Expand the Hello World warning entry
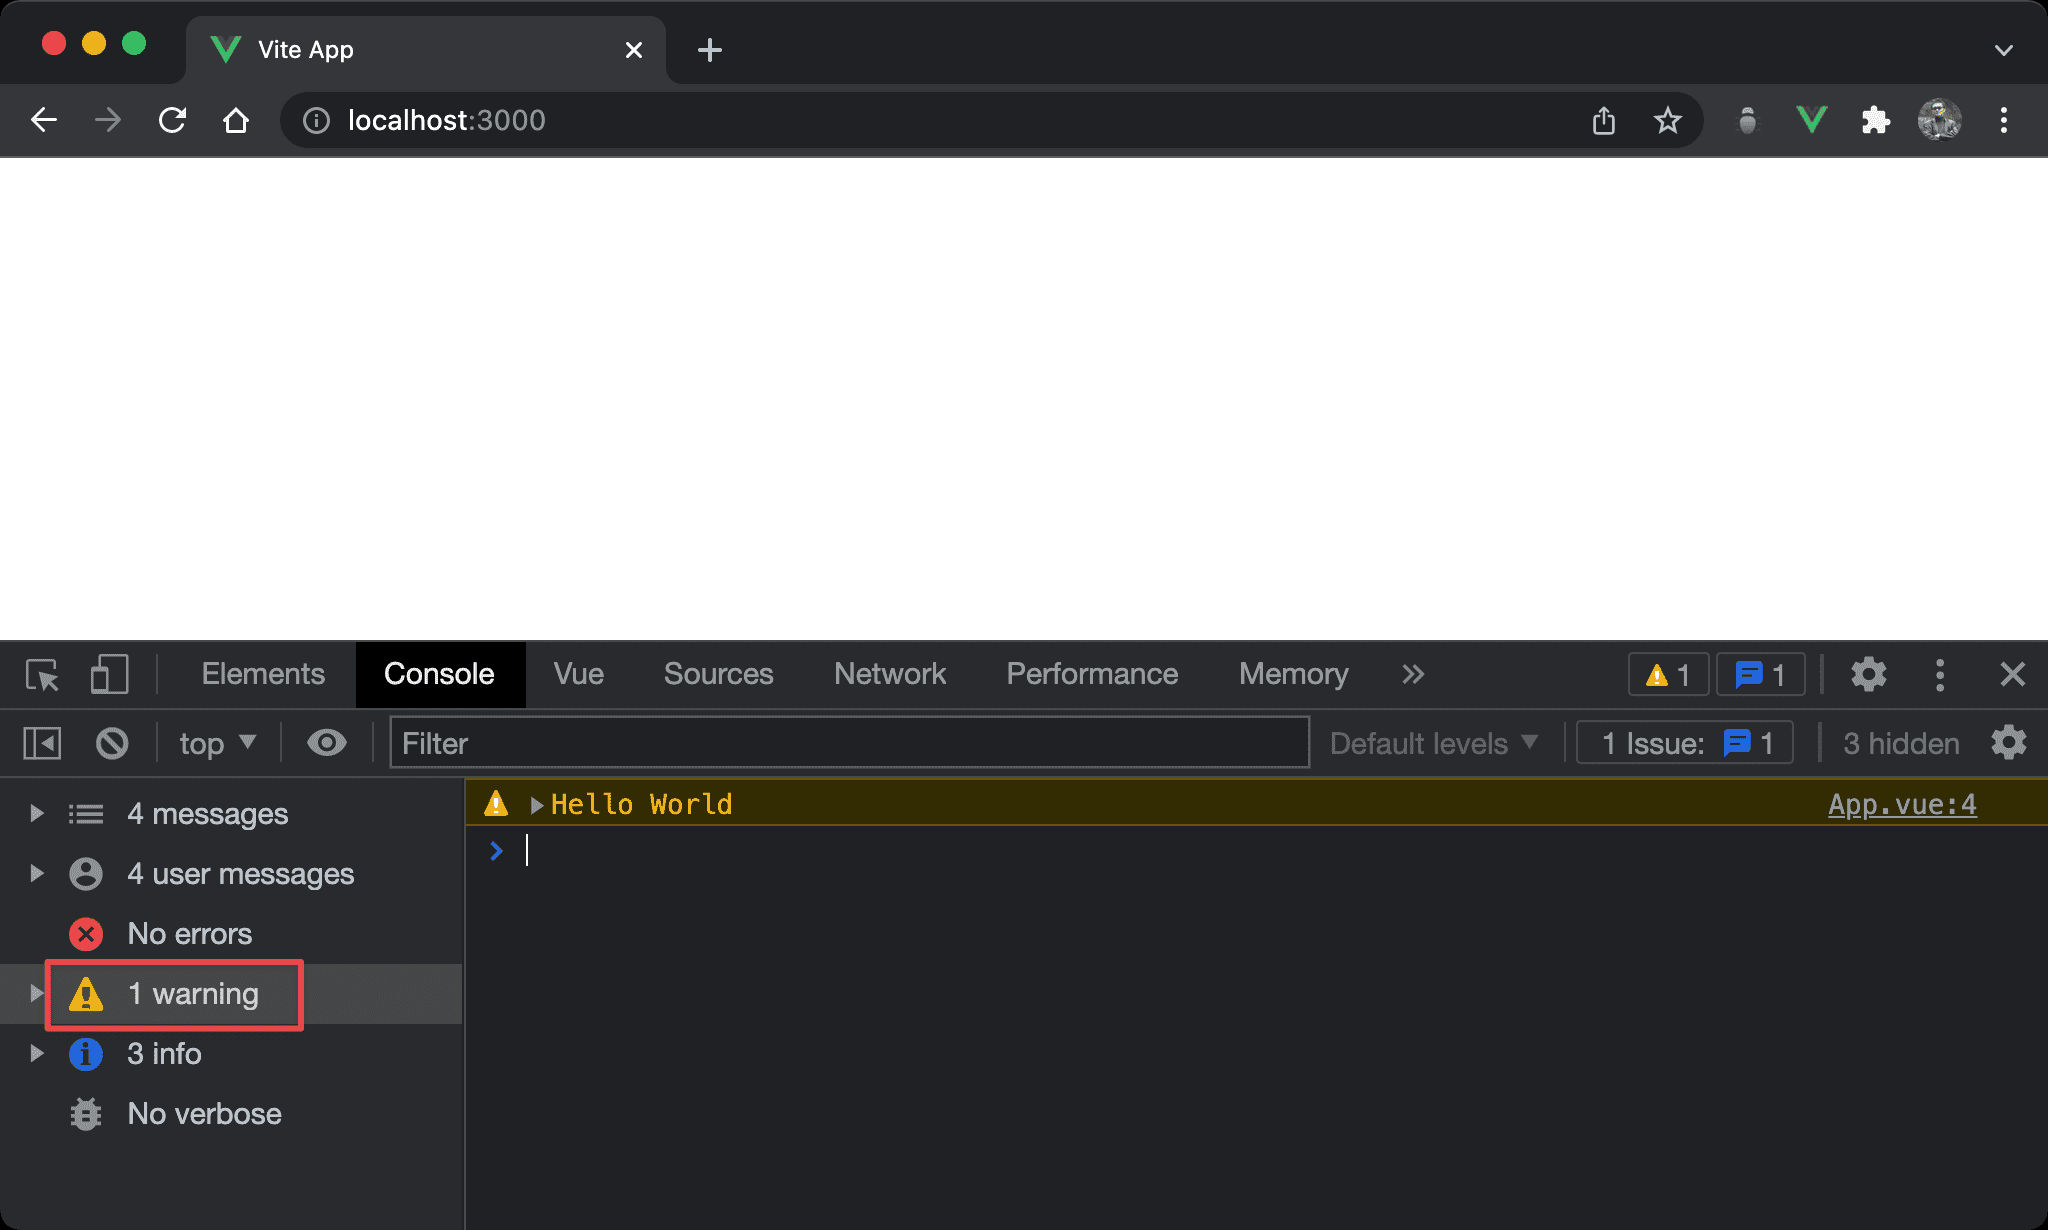The width and height of the screenshot is (2048, 1230). coord(537,805)
